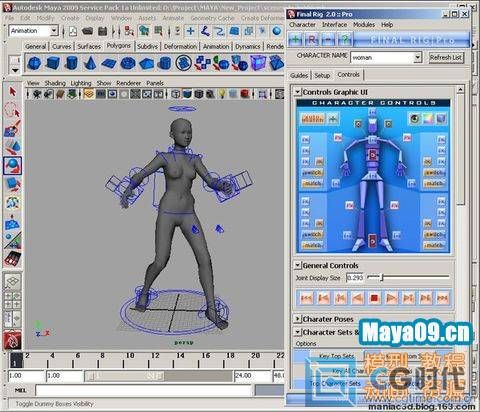Click Final Rig minus icon

[x=328, y=40]
